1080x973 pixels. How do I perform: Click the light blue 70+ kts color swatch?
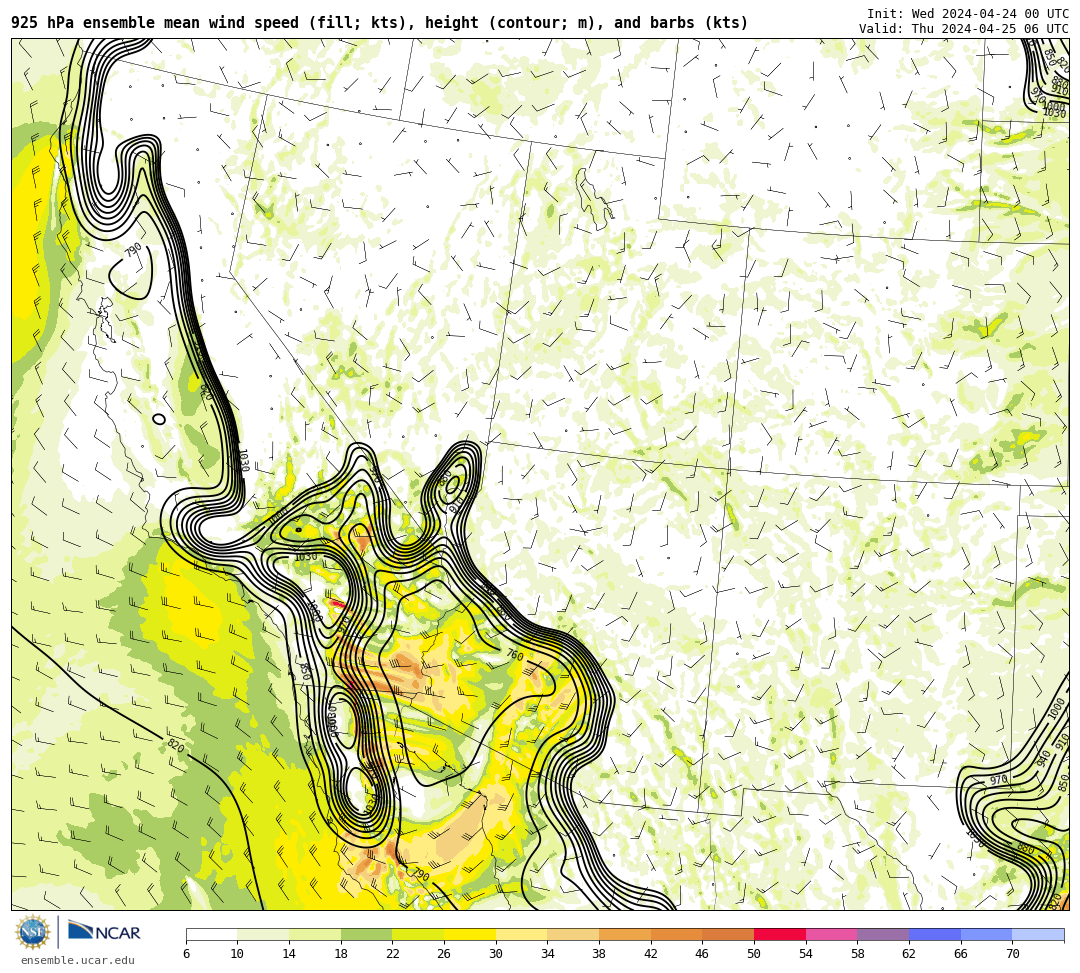tap(1038, 934)
